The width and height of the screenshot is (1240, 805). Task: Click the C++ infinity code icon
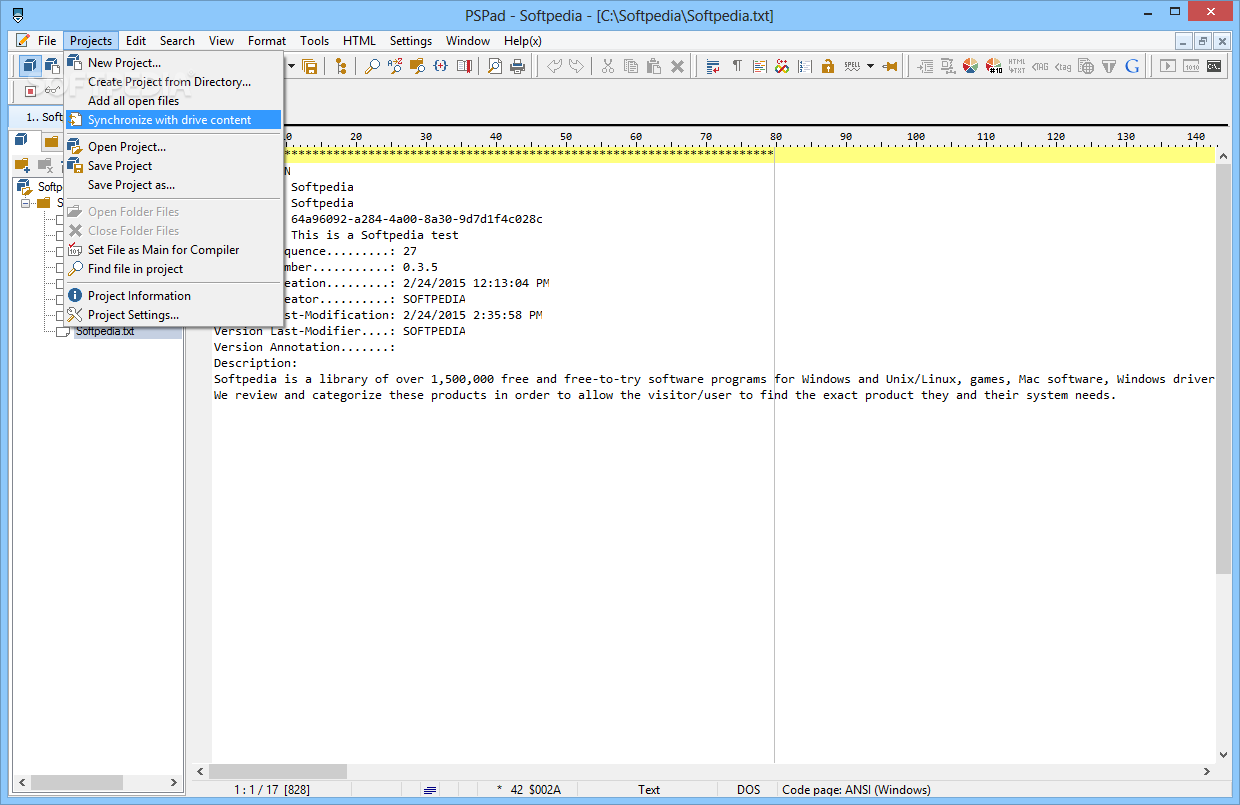[783, 66]
